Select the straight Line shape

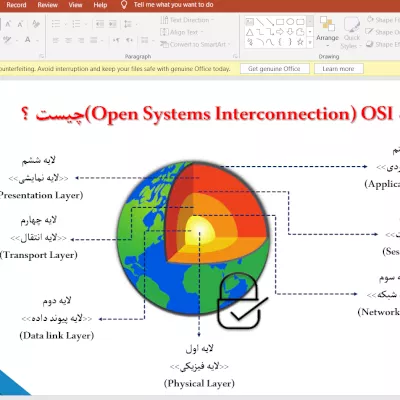pos(260,22)
